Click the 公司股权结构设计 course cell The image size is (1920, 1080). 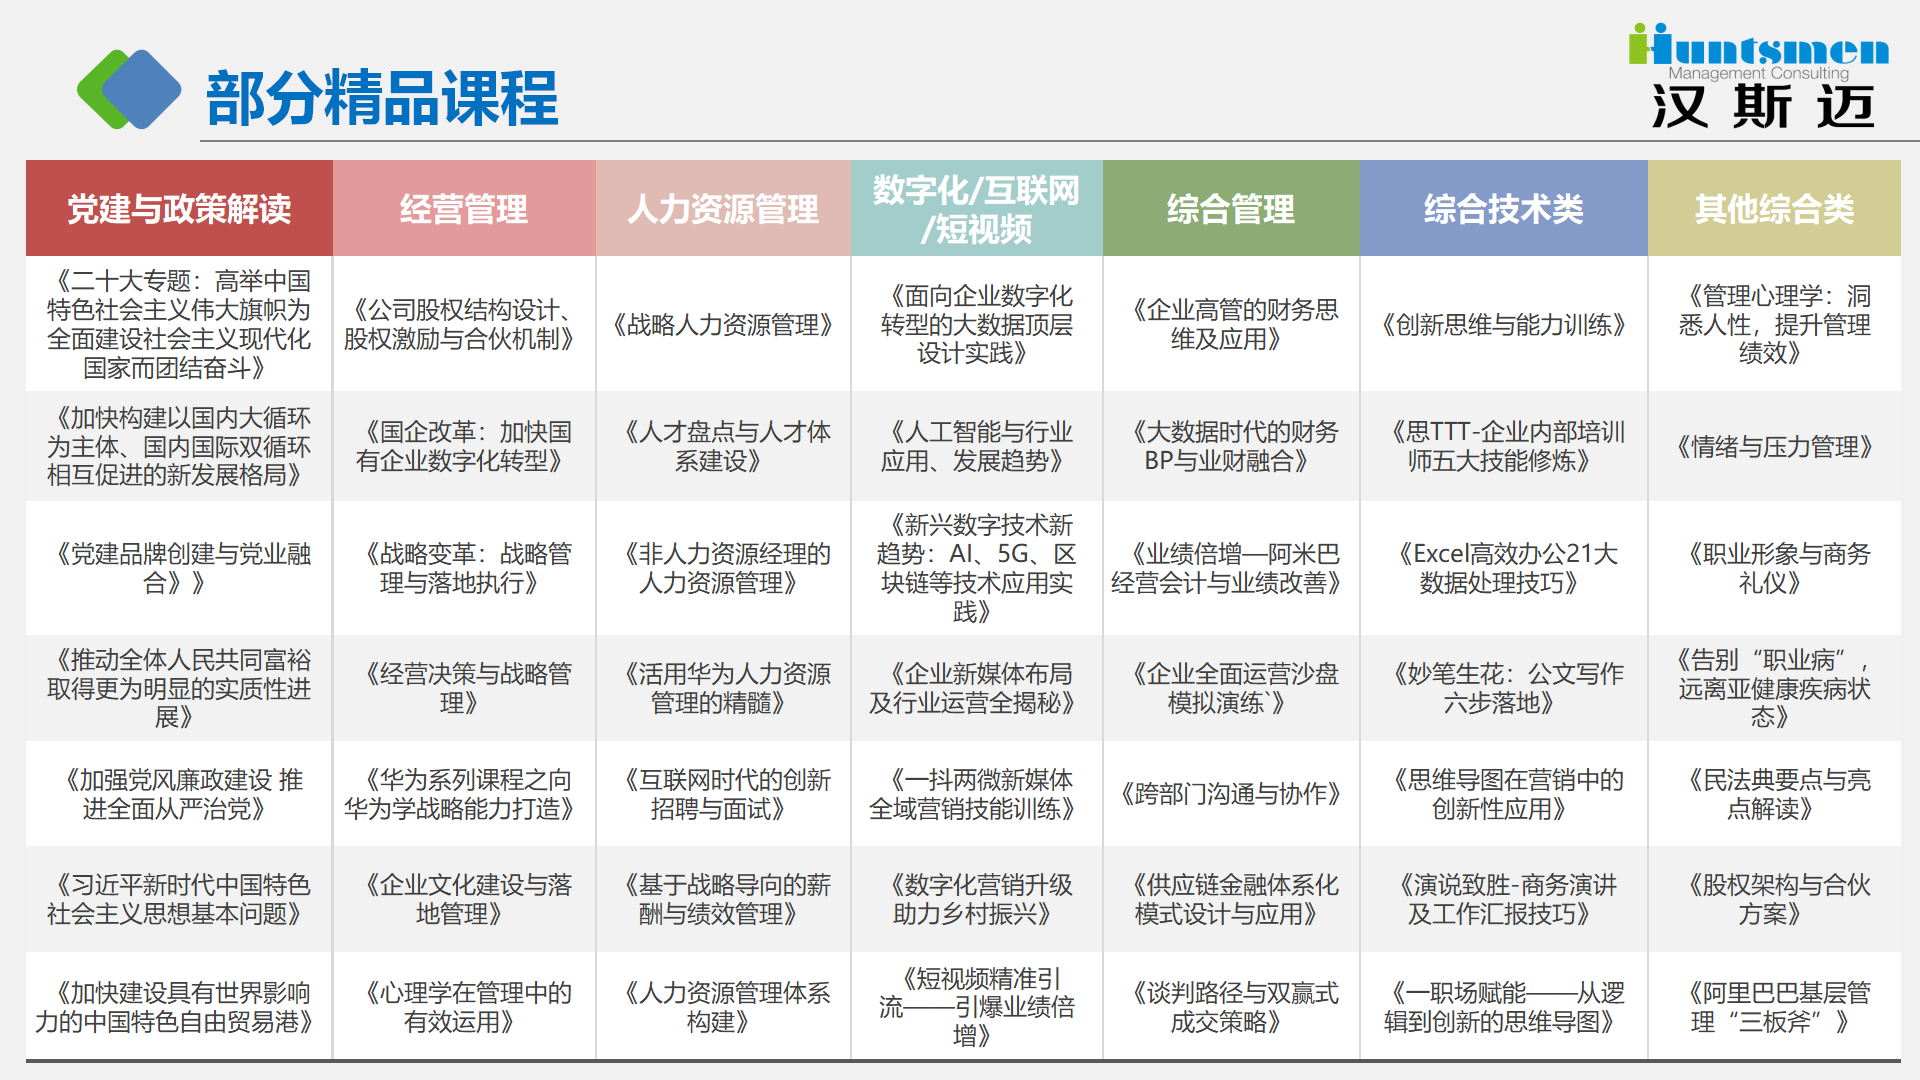tap(464, 324)
